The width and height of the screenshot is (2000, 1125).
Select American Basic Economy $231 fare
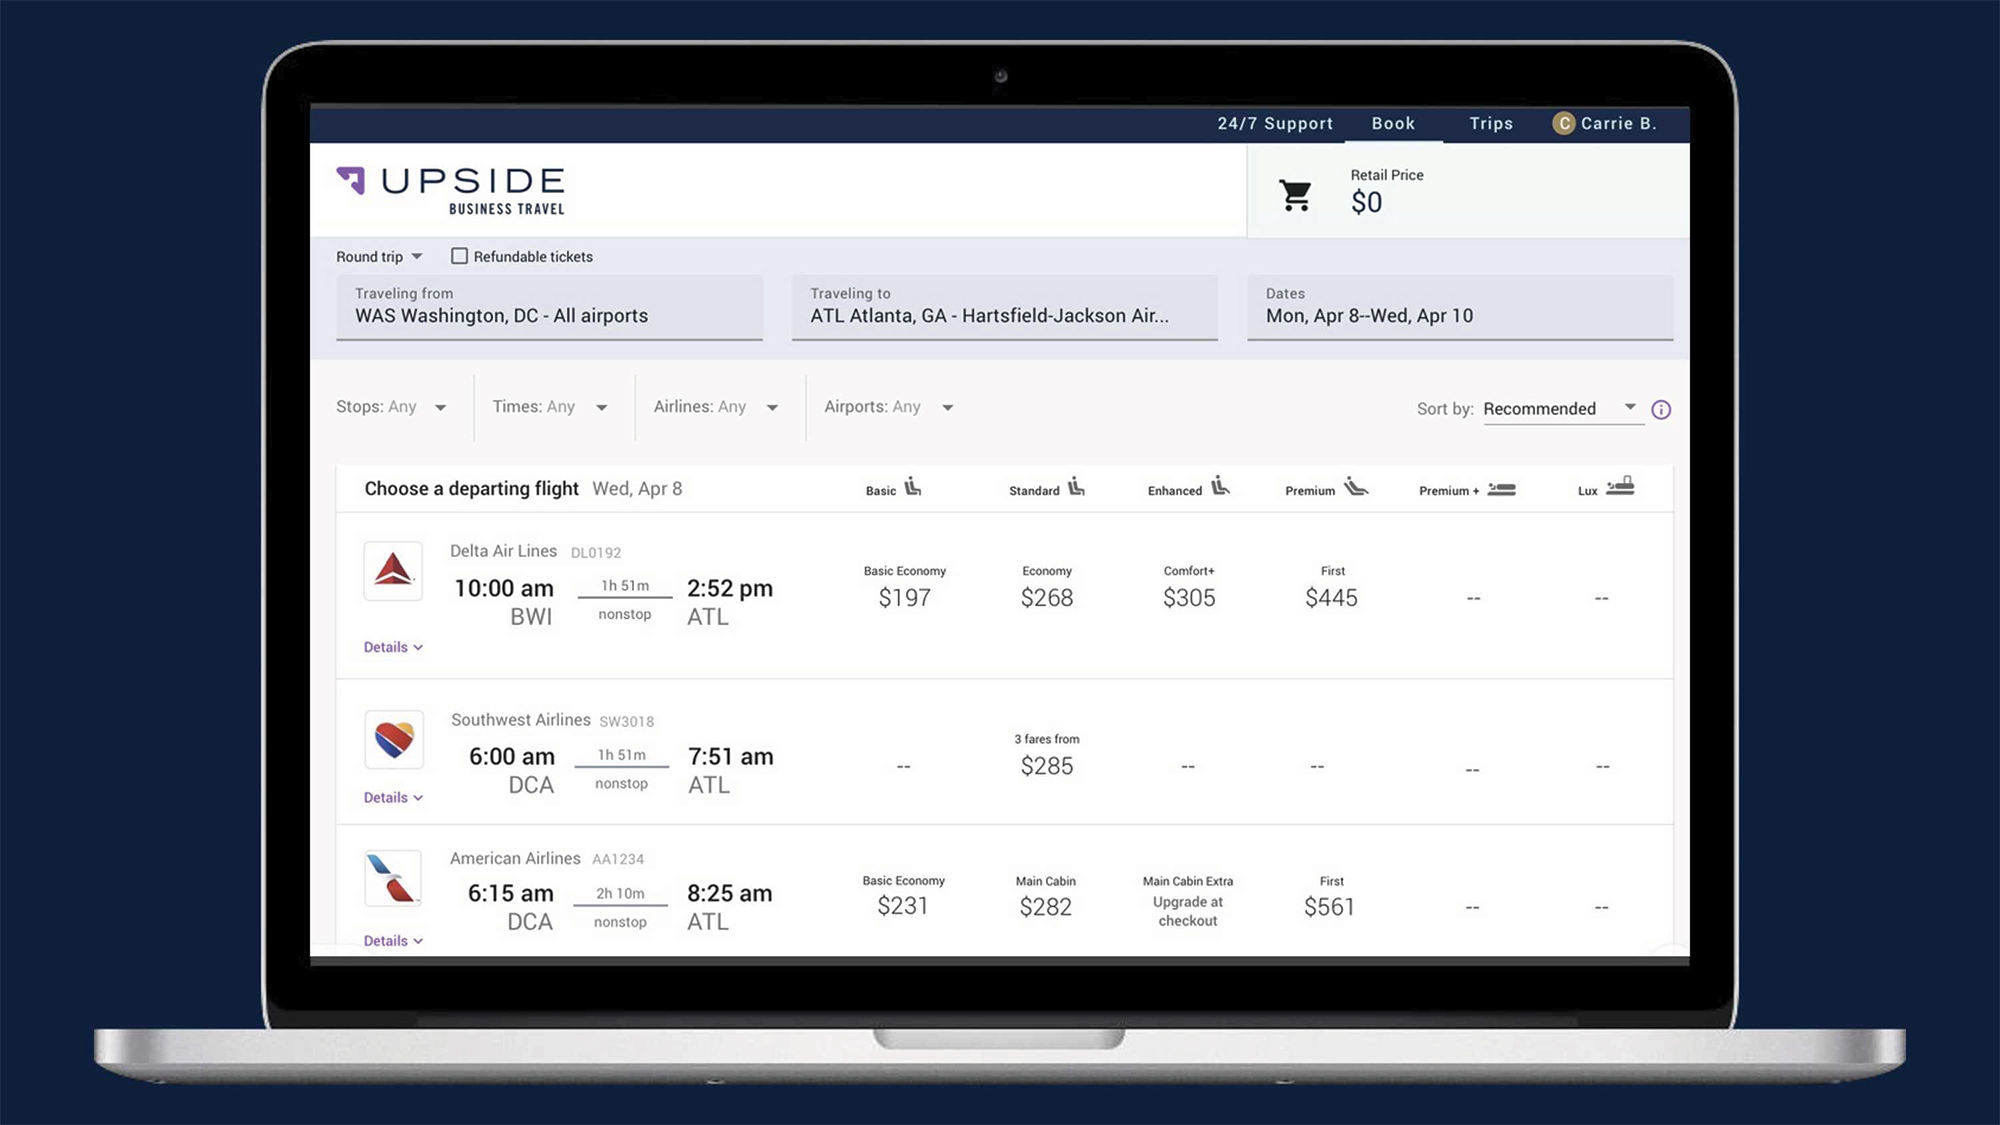click(903, 896)
